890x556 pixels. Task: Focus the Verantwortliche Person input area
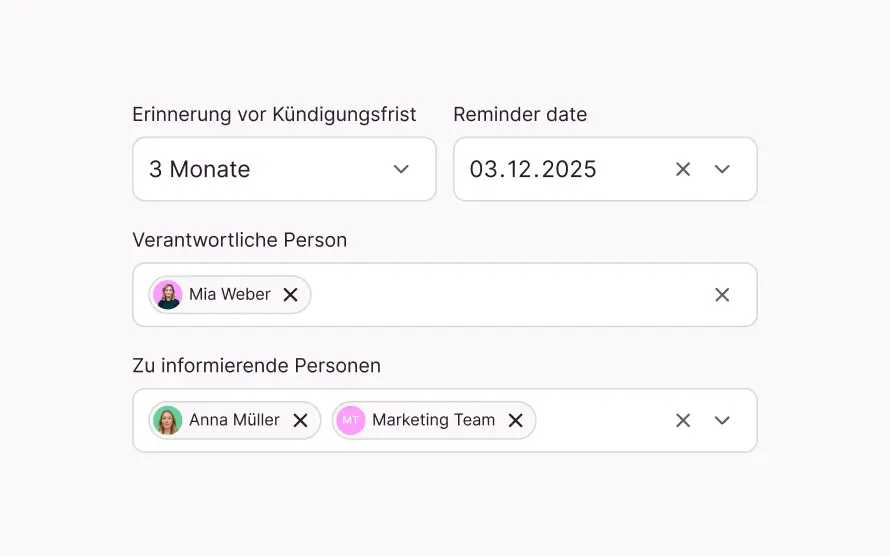pyautogui.click(x=500, y=295)
